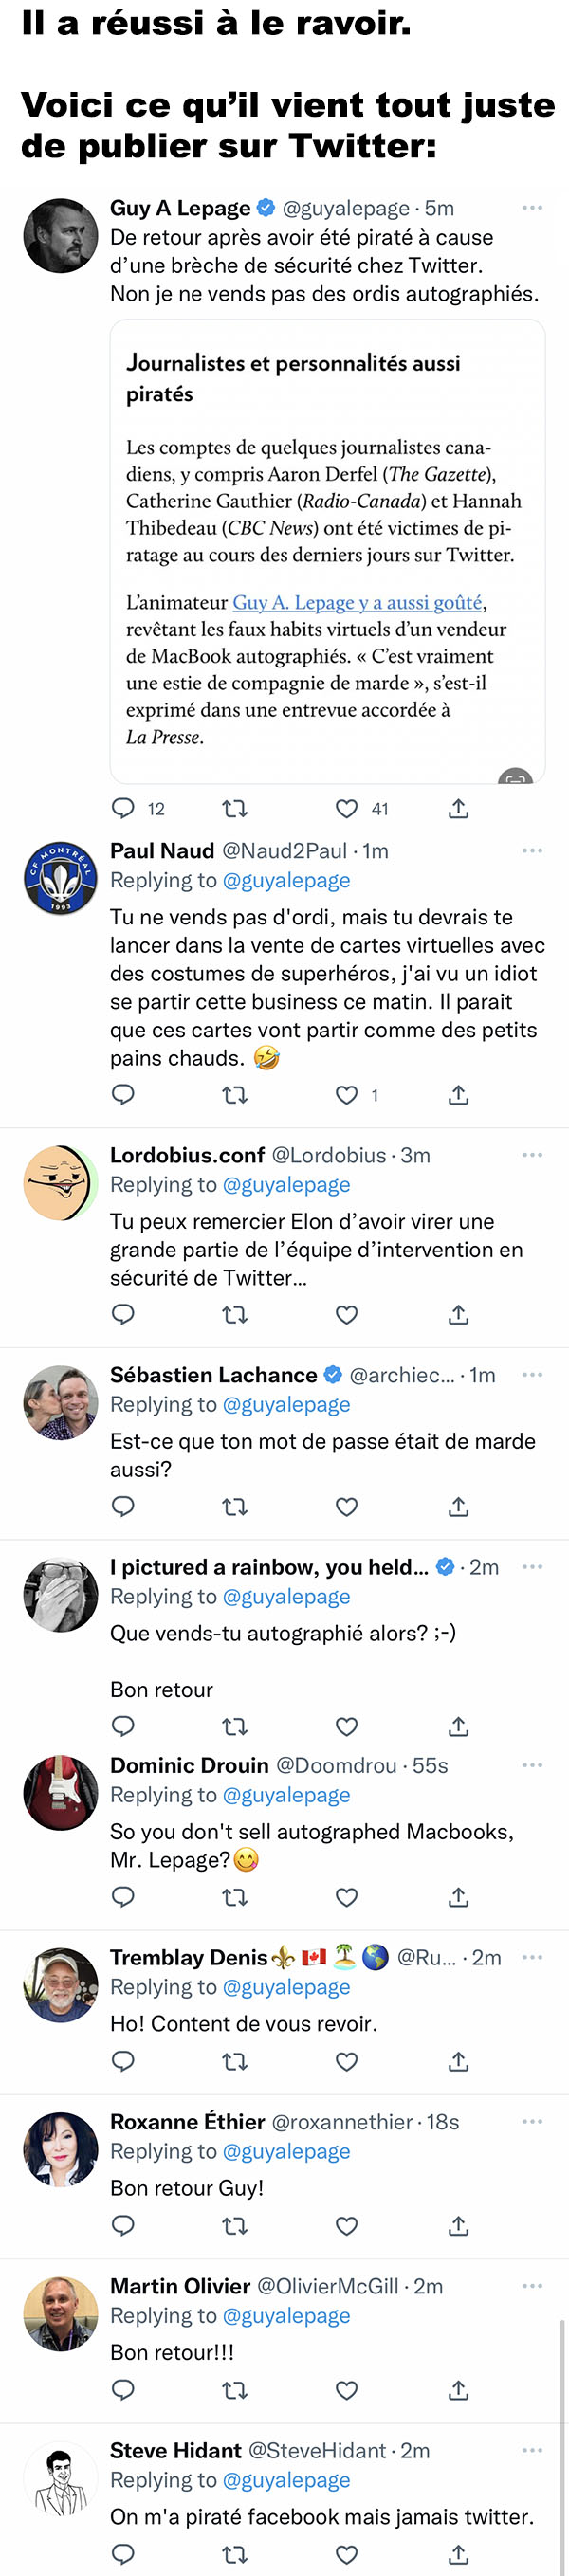Open Sébastien Lachance's profile name
This screenshot has height=2576, width=569.
213,1375
